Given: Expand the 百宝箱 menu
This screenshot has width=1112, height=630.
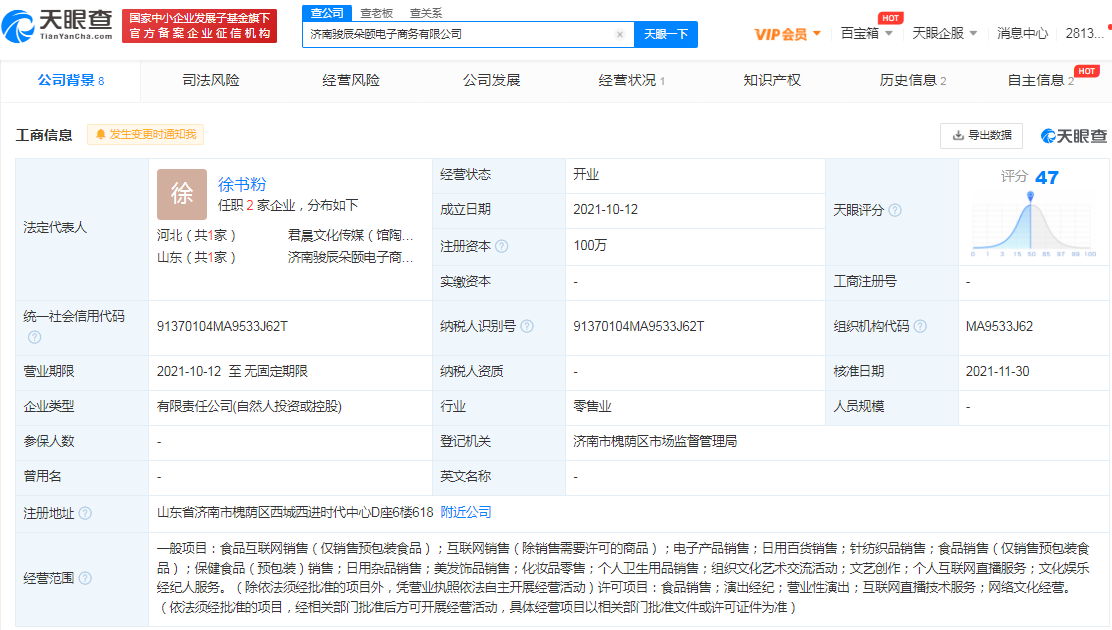Looking at the screenshot, I should click(x=866, y=33).
